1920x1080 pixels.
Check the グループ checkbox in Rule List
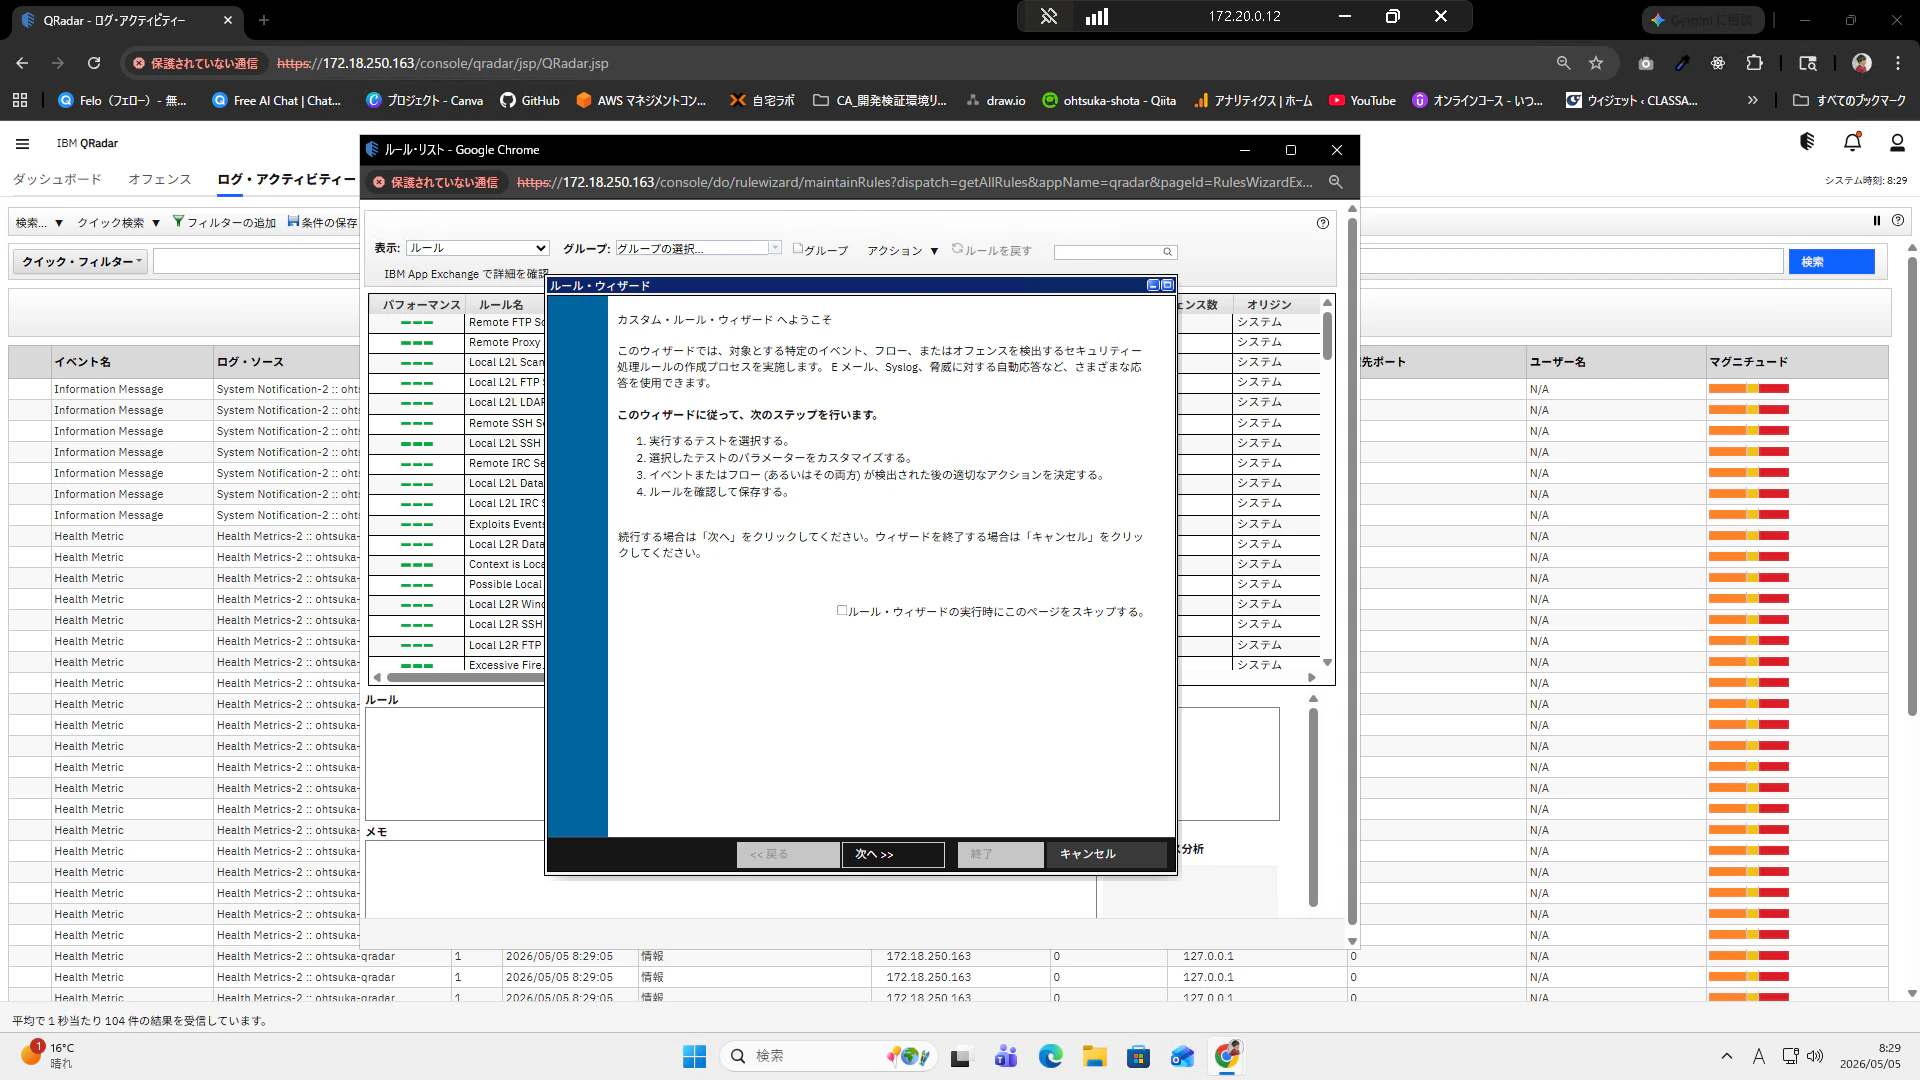[x=798, y=248]
